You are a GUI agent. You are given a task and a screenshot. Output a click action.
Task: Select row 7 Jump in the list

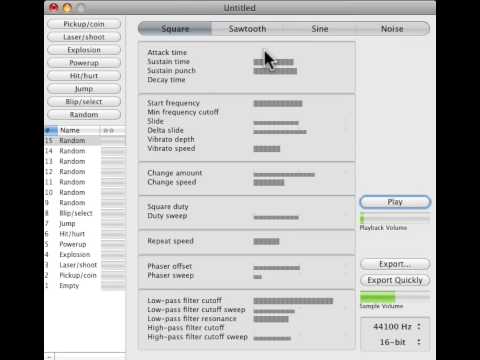pyautogui.click(x=85, y=223)
